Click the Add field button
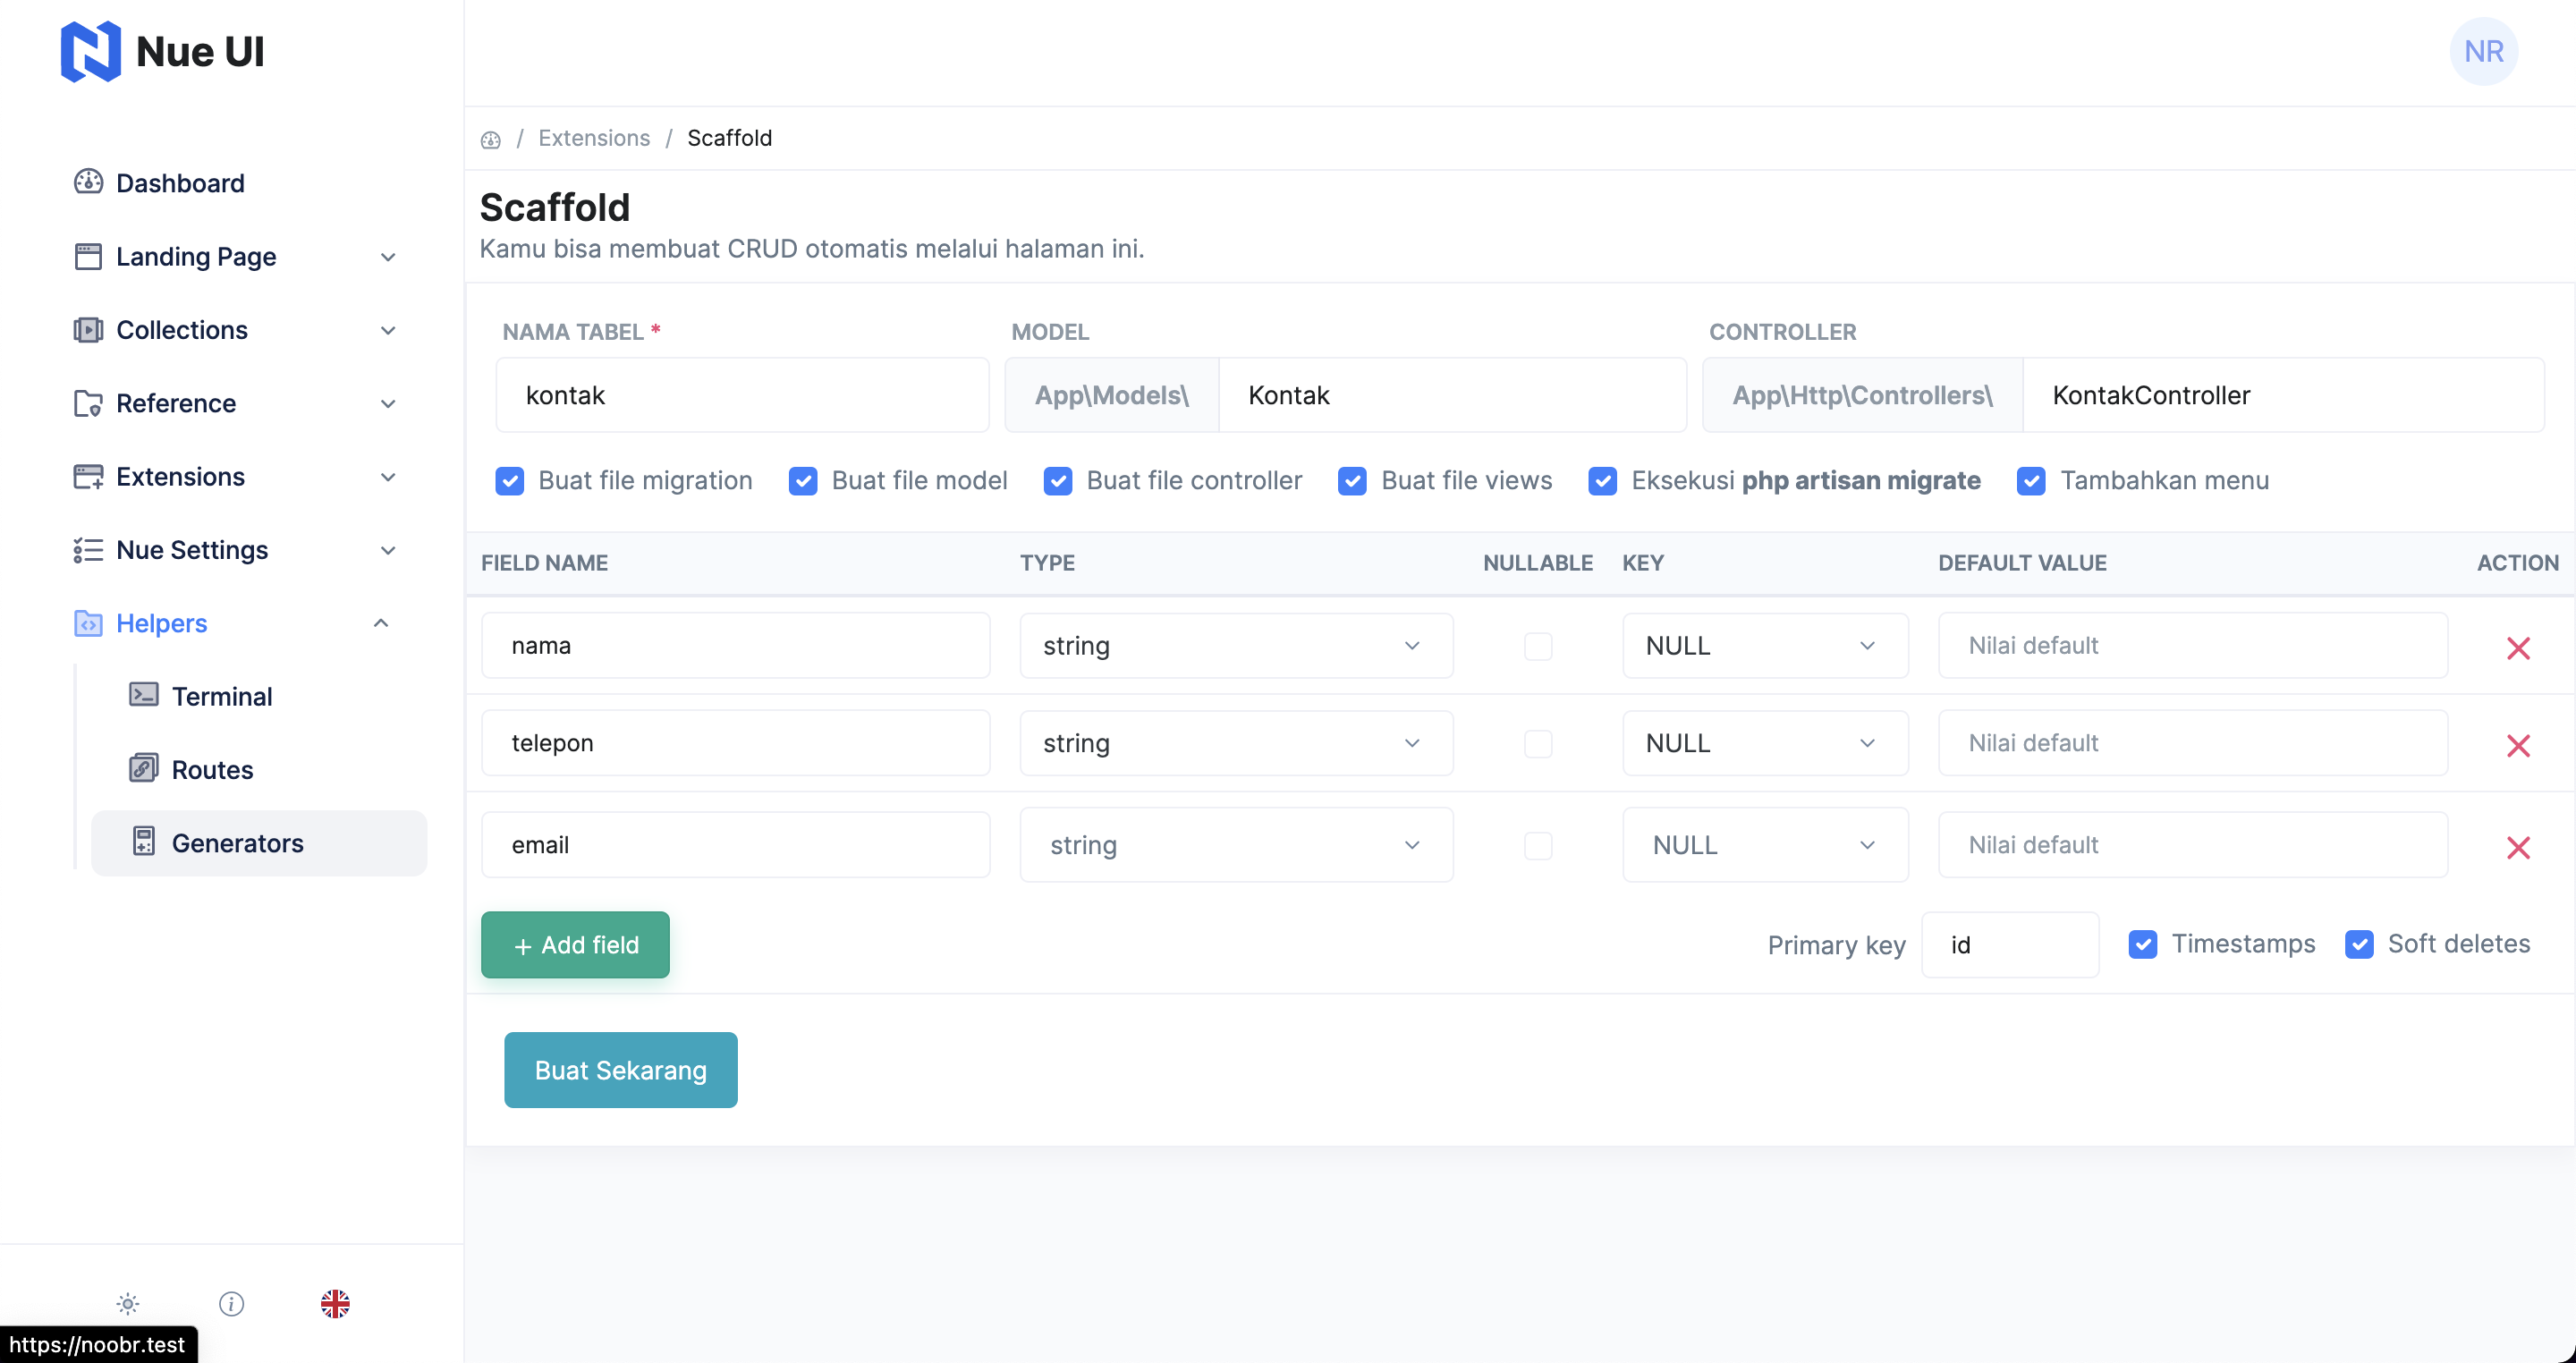The width and height of the screenshot is (2576, 1363). [575, 945]
